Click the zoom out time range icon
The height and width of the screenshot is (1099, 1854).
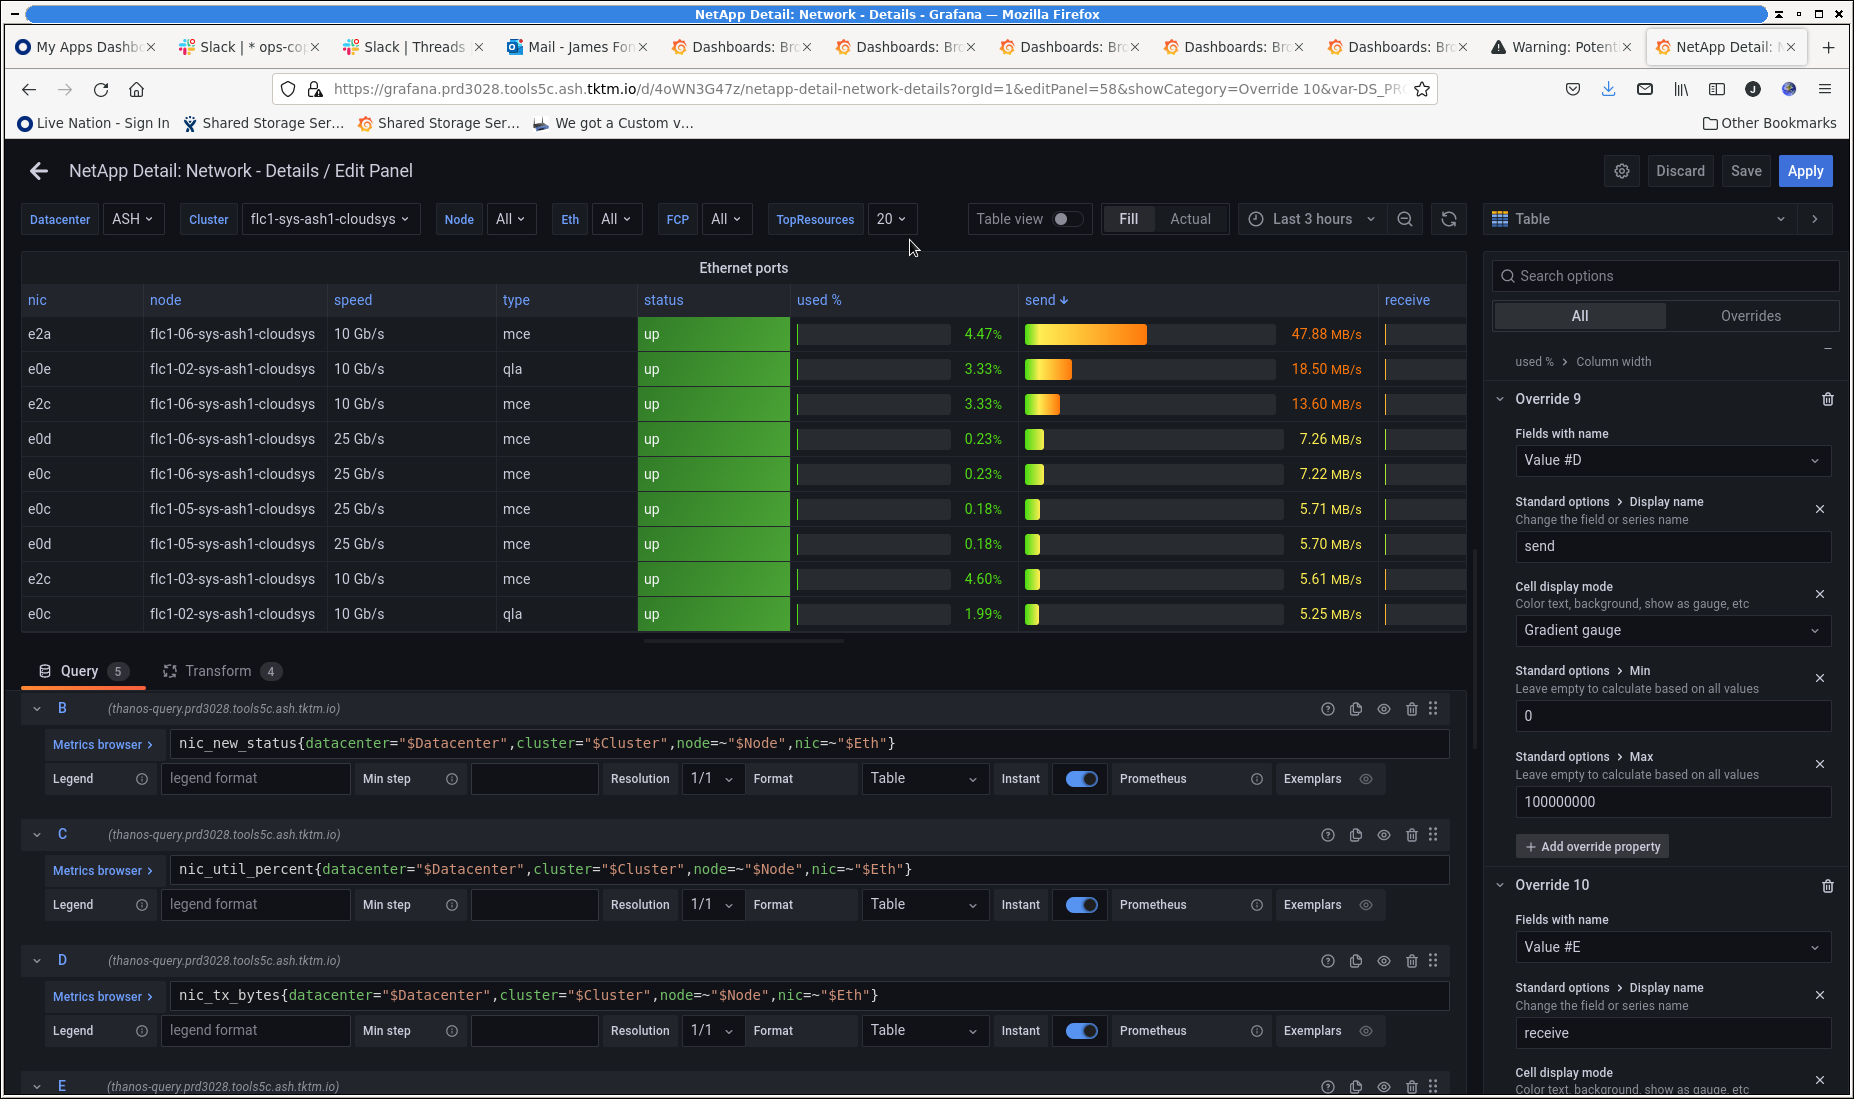point(1405,219)
